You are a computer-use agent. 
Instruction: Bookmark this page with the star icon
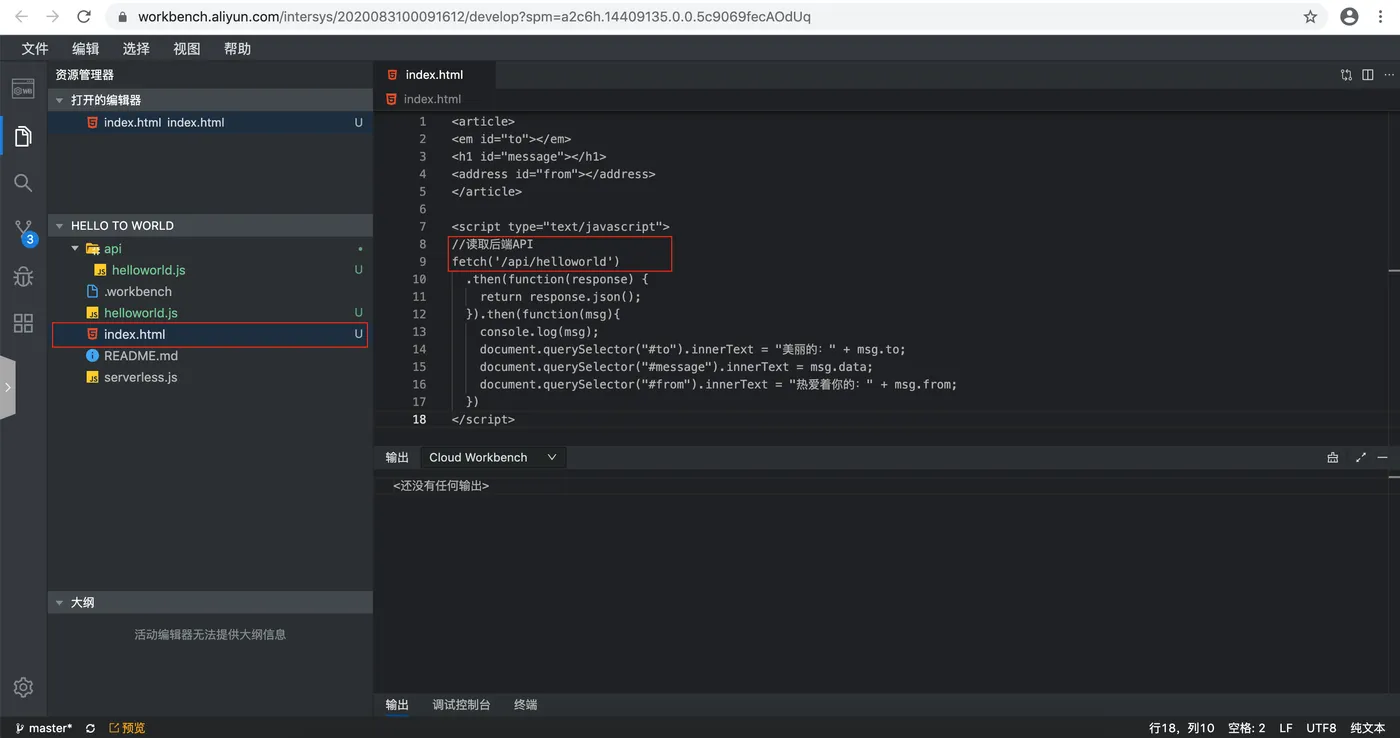click(x=1310, y=17)
